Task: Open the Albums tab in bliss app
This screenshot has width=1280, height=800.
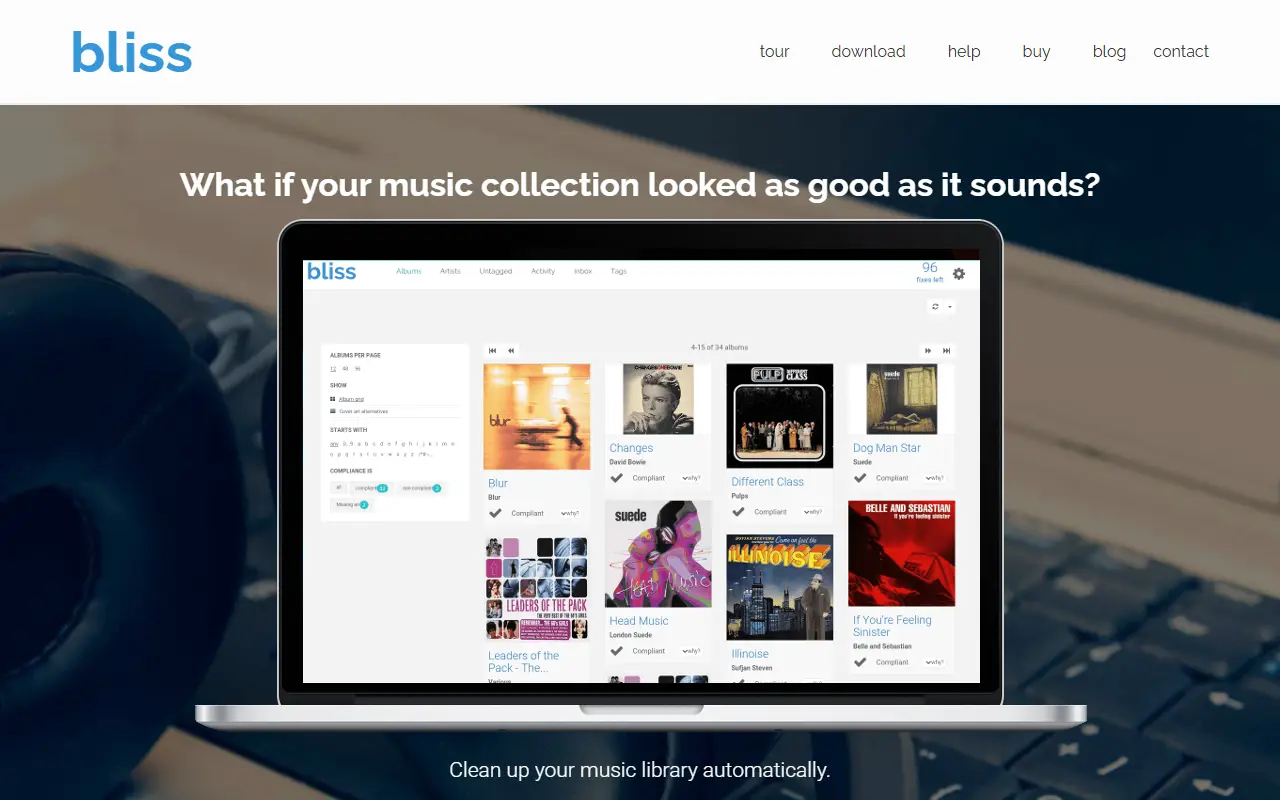Action: (x=409, y=271)
